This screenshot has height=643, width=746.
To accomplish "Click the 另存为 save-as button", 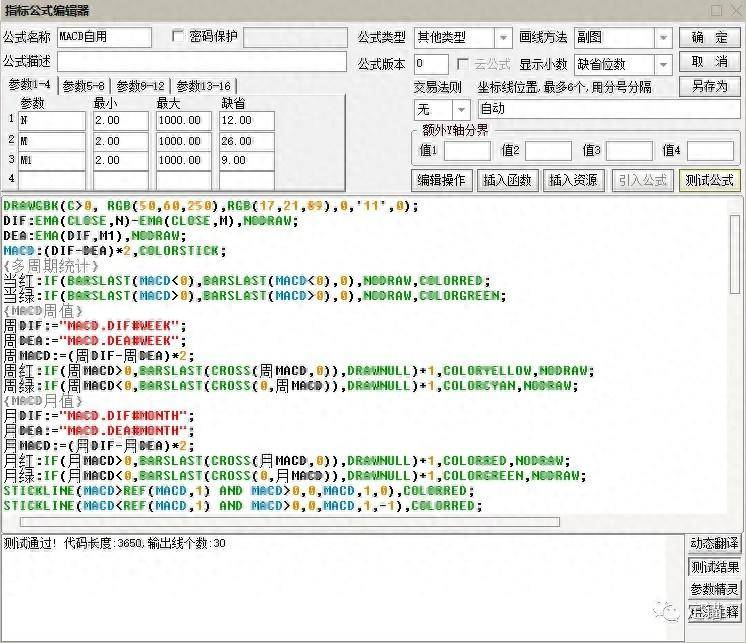I will point(709,87).
